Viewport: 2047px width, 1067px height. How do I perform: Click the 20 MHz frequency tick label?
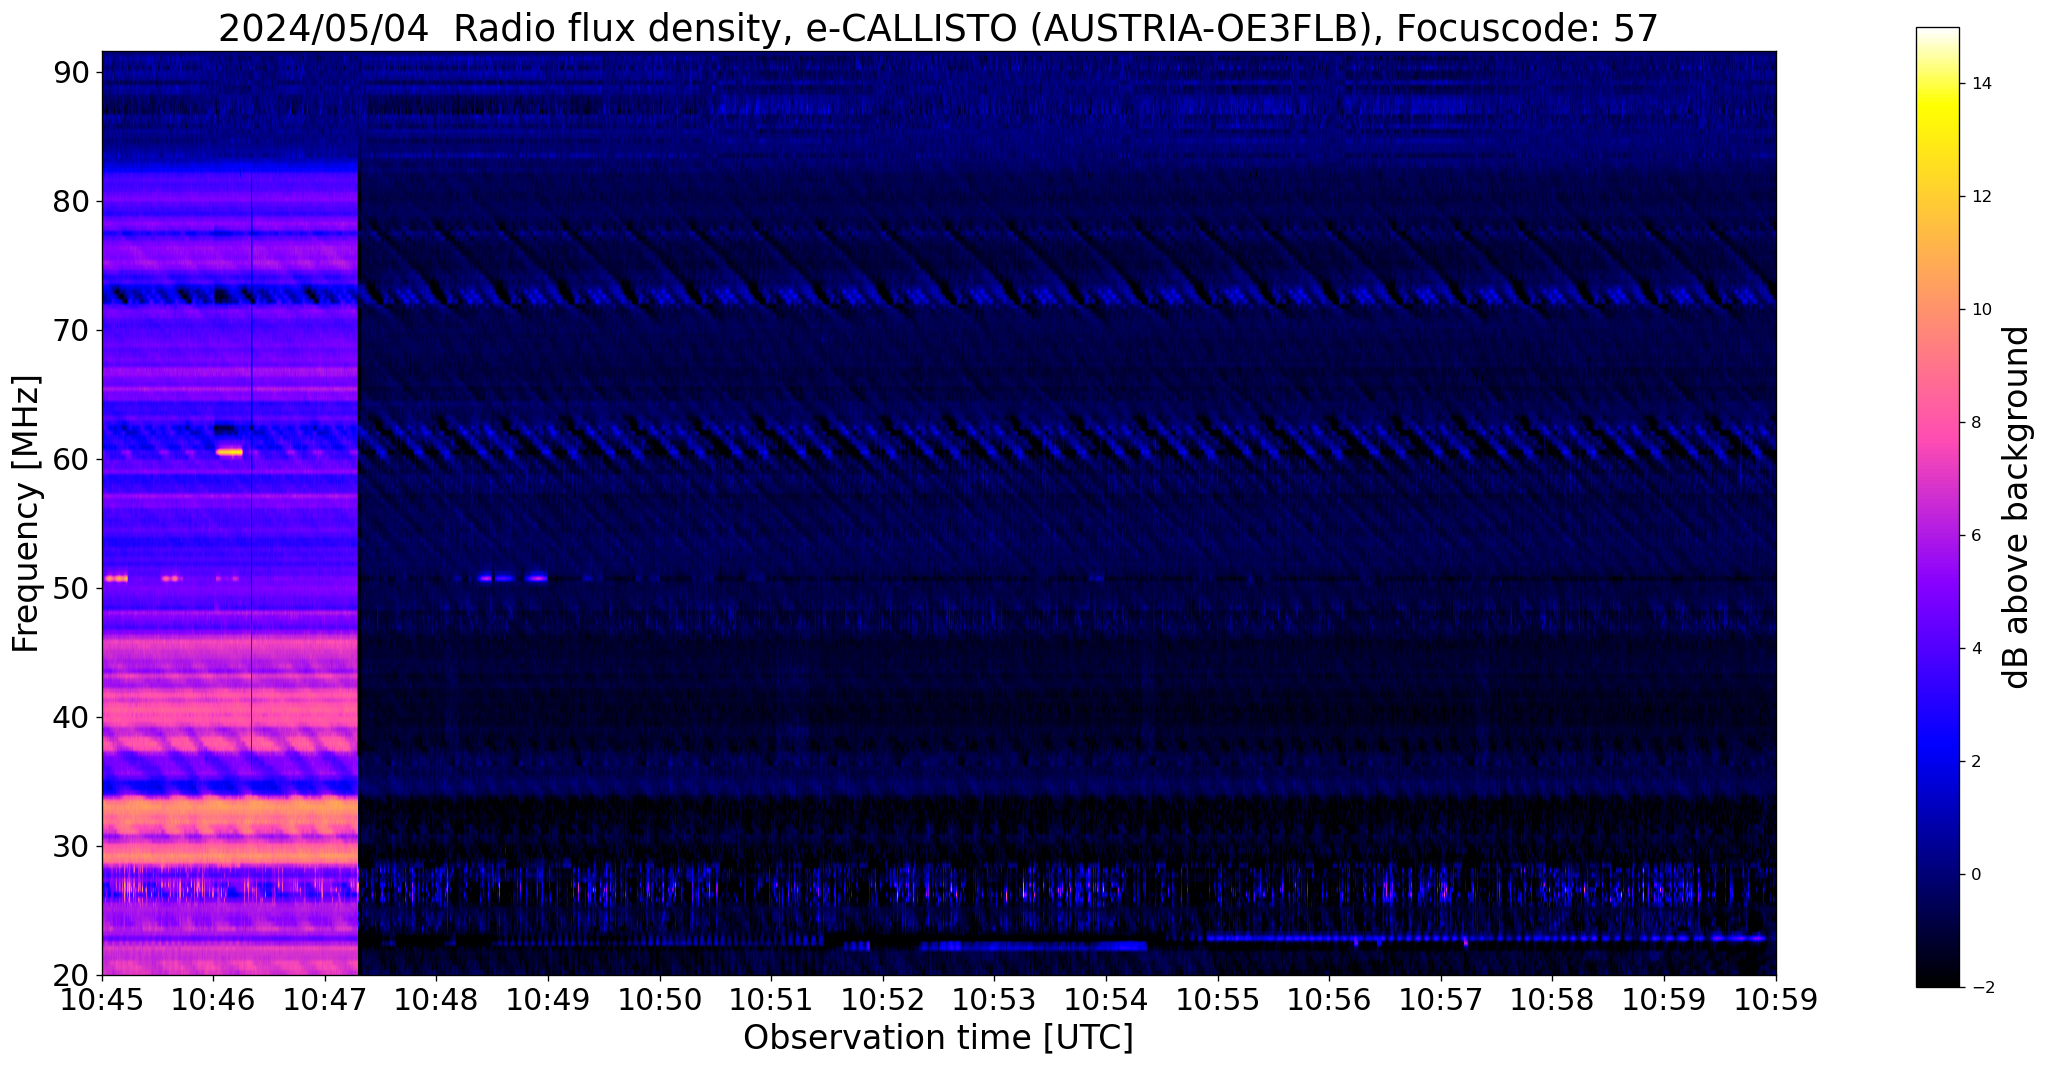(x=71, y=975)
